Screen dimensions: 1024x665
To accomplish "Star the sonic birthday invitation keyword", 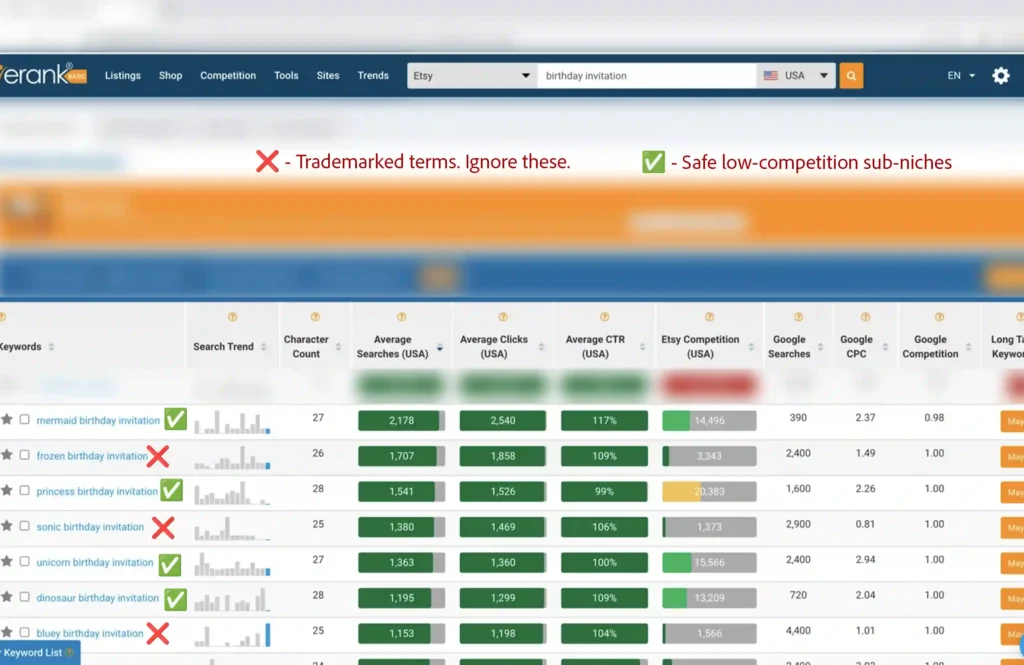I will 7,527.
